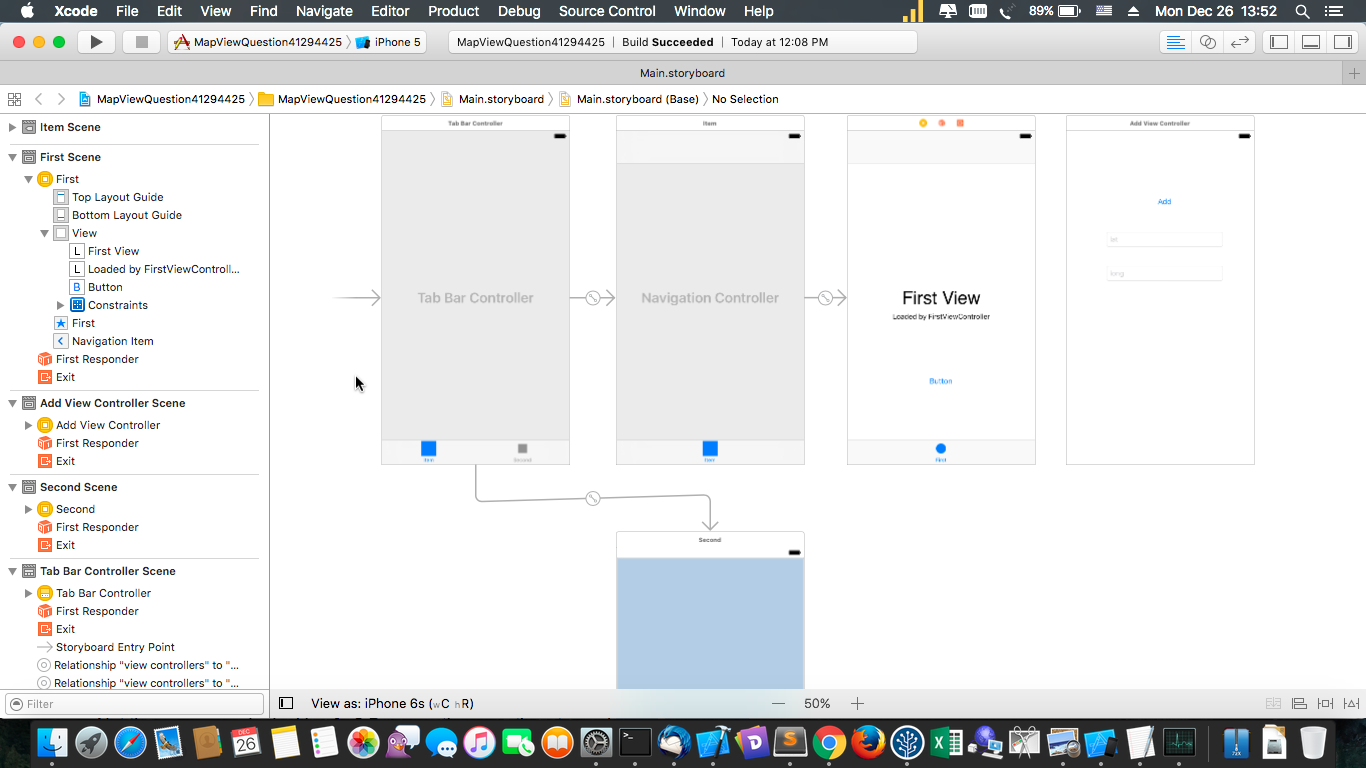Click the orange Exit icon above First View scene
The height and width of the screenshot is (768, 1366).
click(x=960, y=123)
